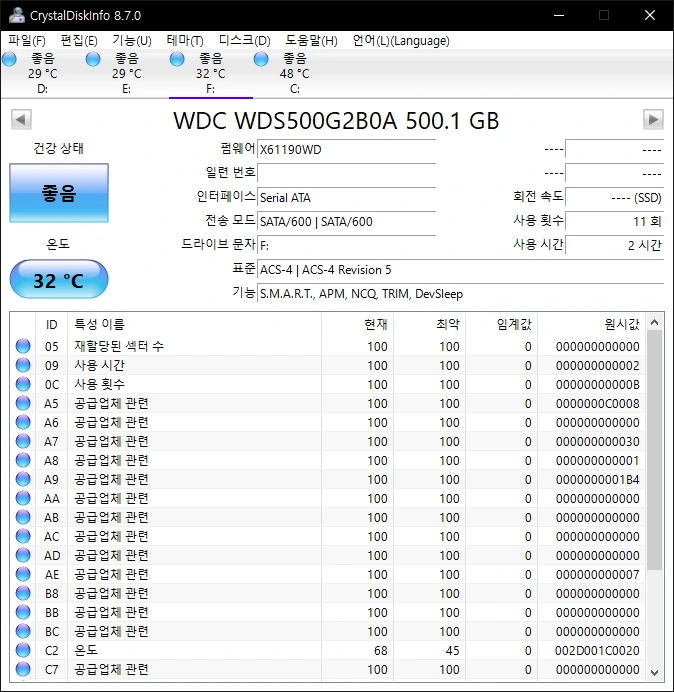674x692 pixels.
Task: Click raw value 0000000C0008 in A5 row
Action: [598, 403]
